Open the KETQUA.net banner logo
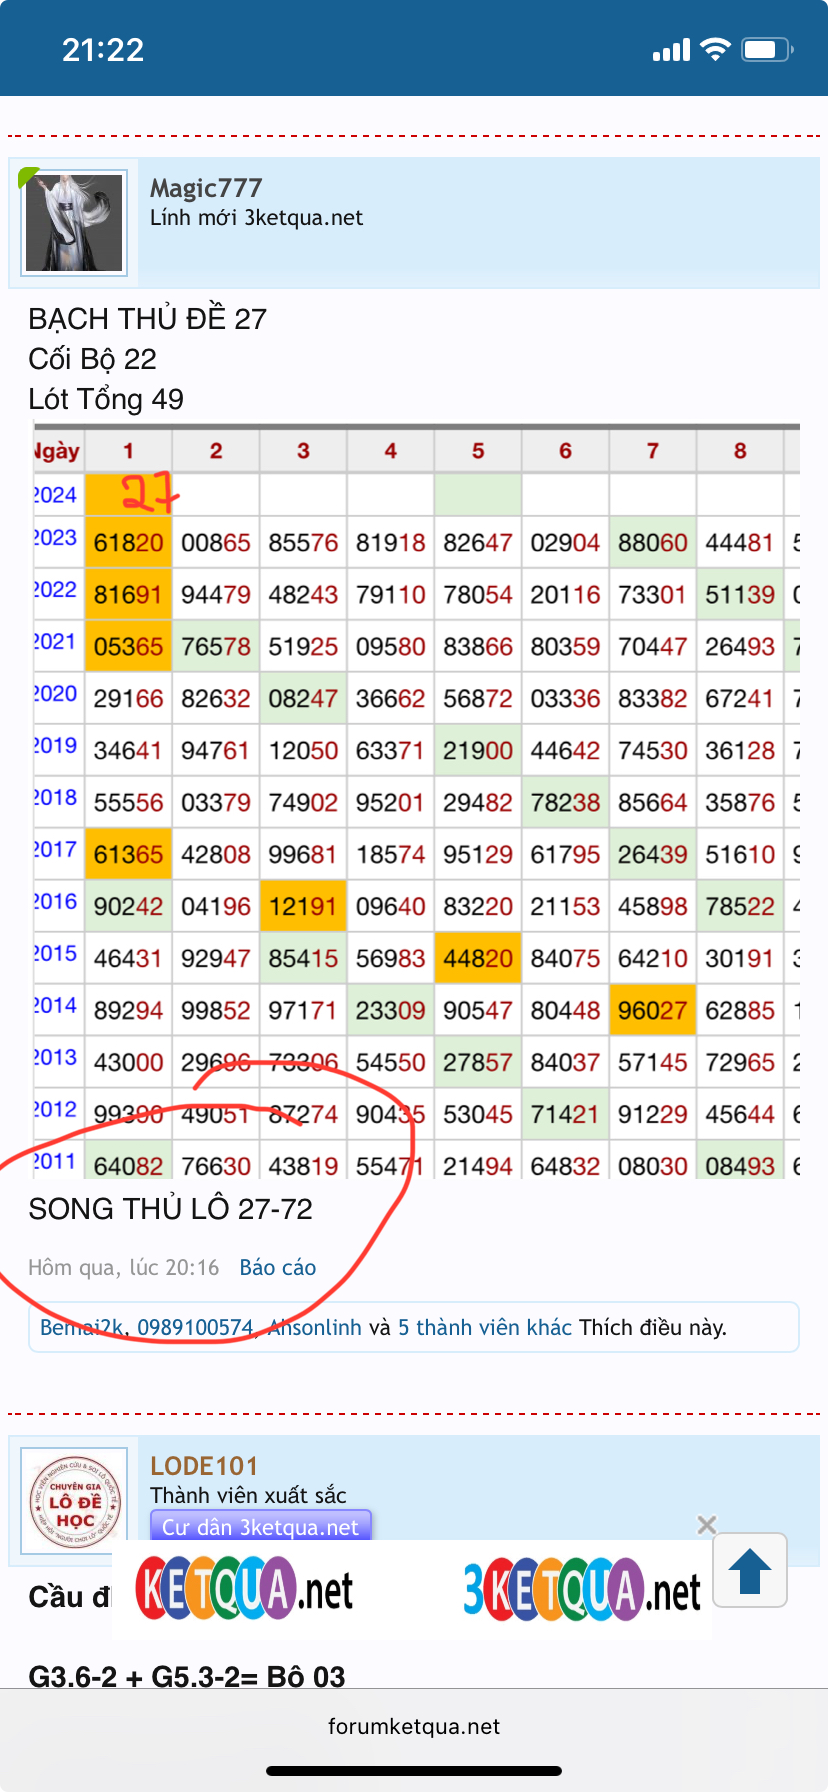This screenshot has height=1792, width=828. coord(244,1590)
